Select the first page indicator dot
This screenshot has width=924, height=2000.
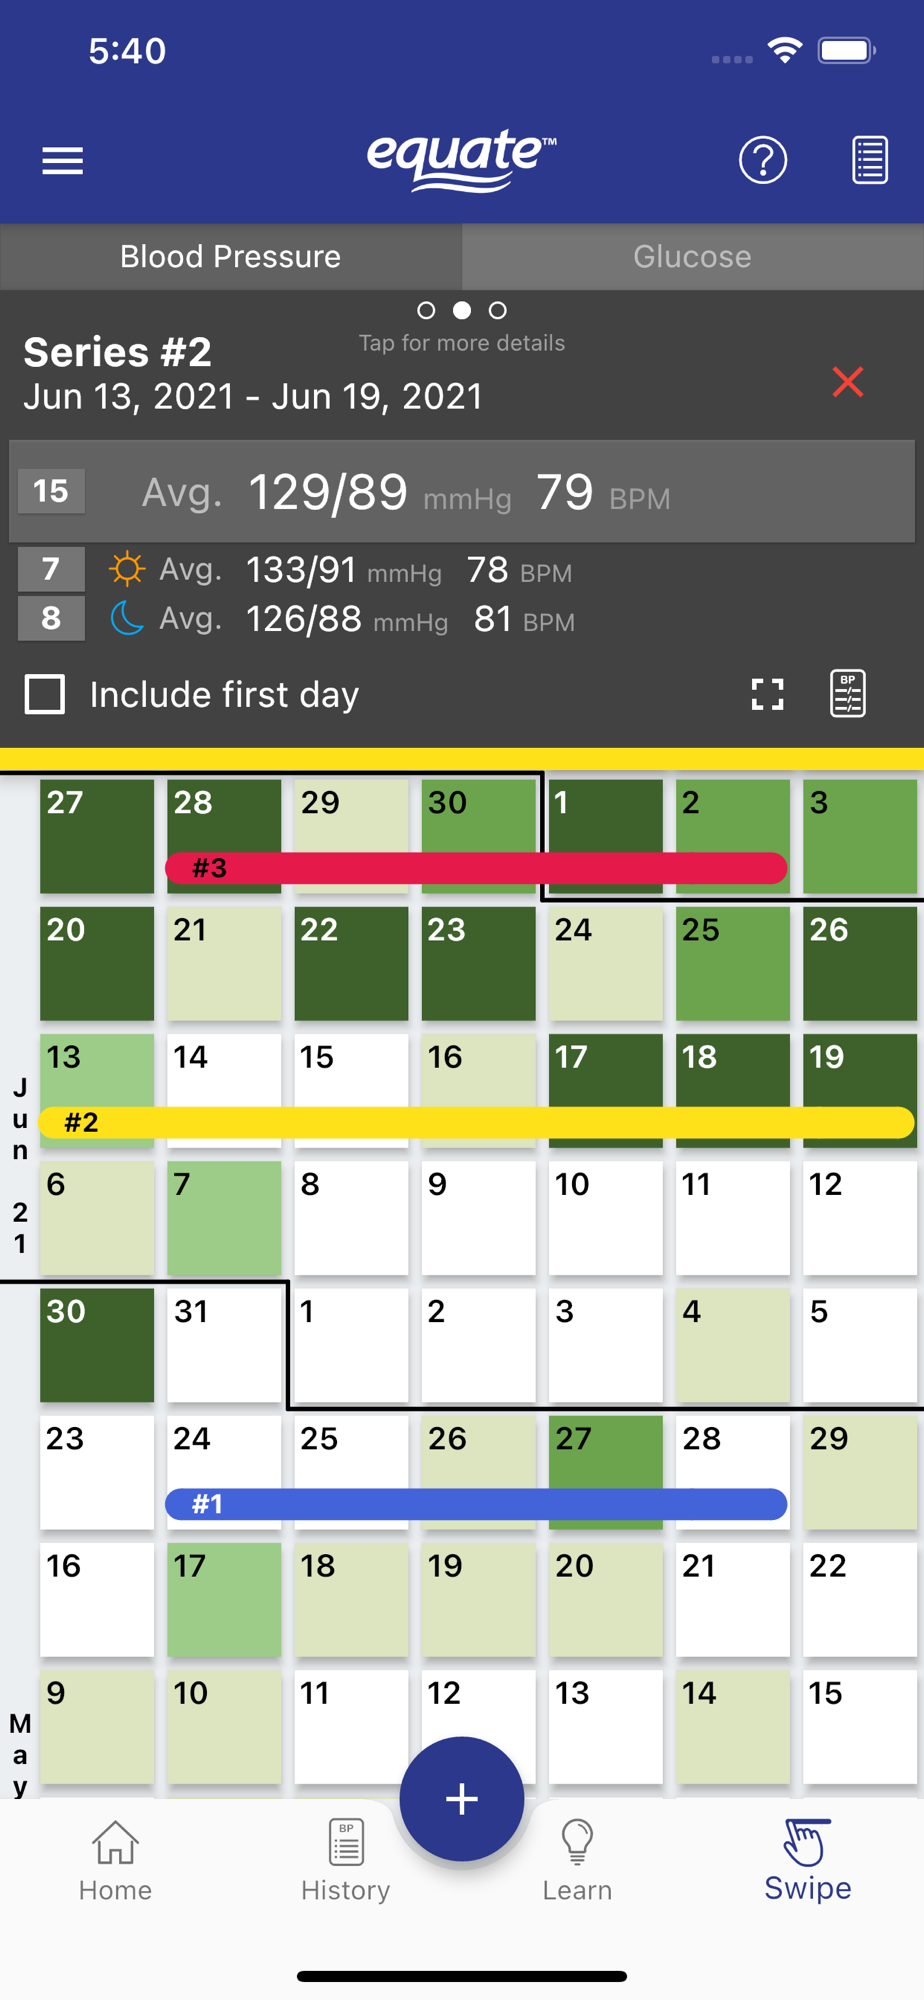(x=426, y=310)
